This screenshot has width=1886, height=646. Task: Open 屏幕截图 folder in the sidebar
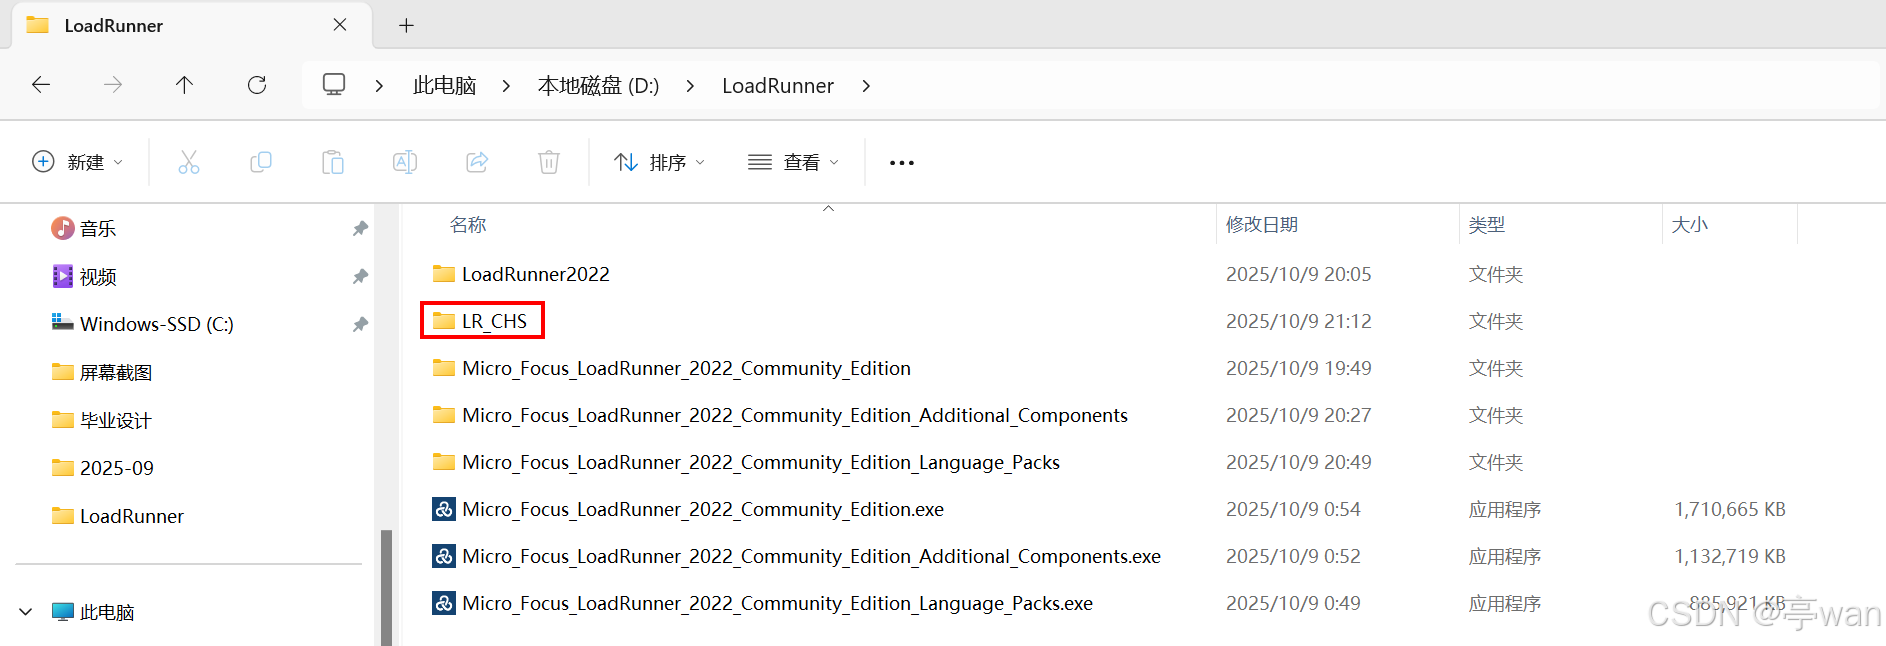[115, 372]
